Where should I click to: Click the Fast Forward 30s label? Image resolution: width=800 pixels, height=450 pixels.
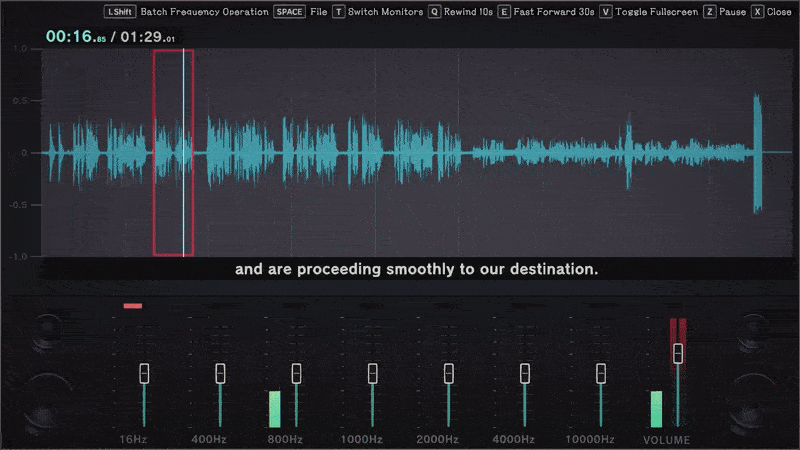click(x=554, y=12)
